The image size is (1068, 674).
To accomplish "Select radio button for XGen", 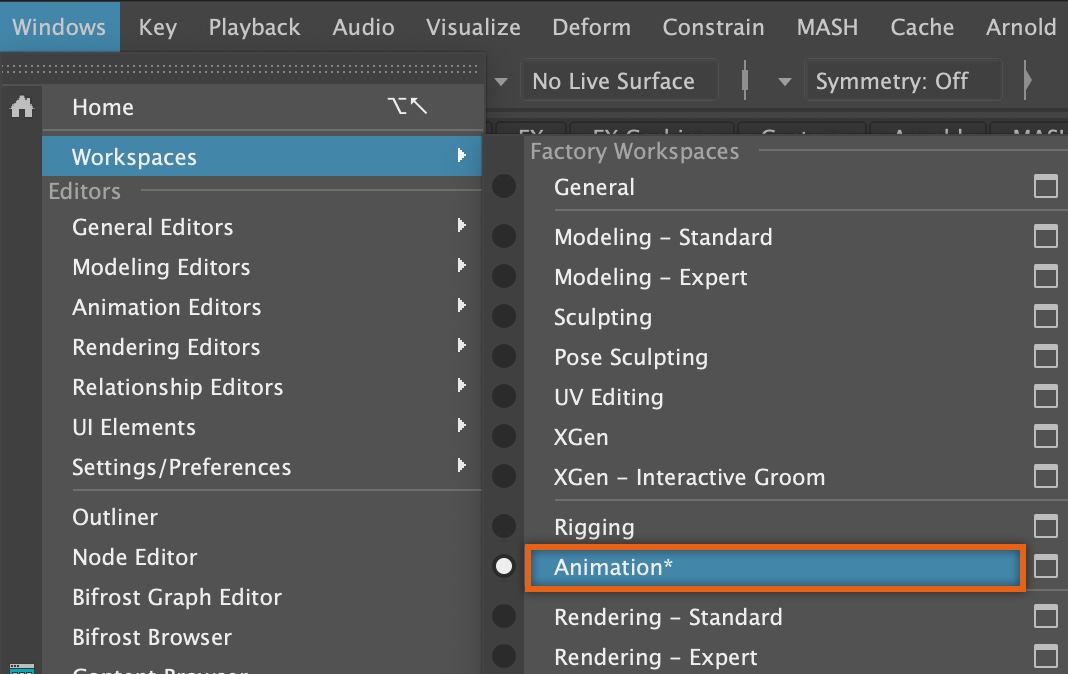I will (x=504, y=436).
